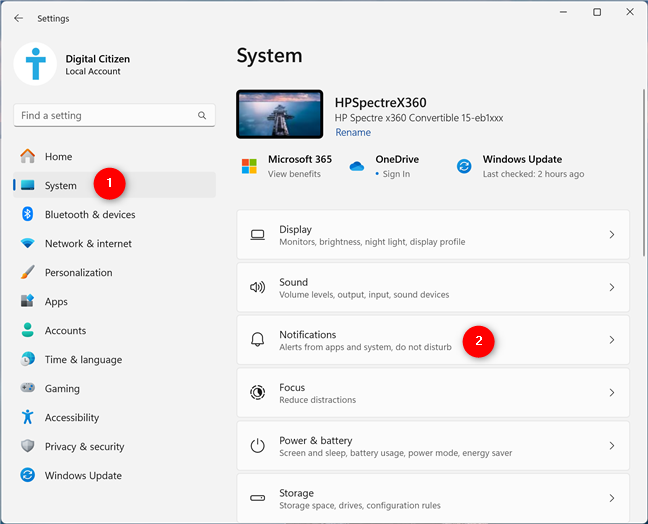The height and width of the screenshot is (524, 648).
Task: Click 'Screen and sleep, battery usage' description
Action: point(395,453)
